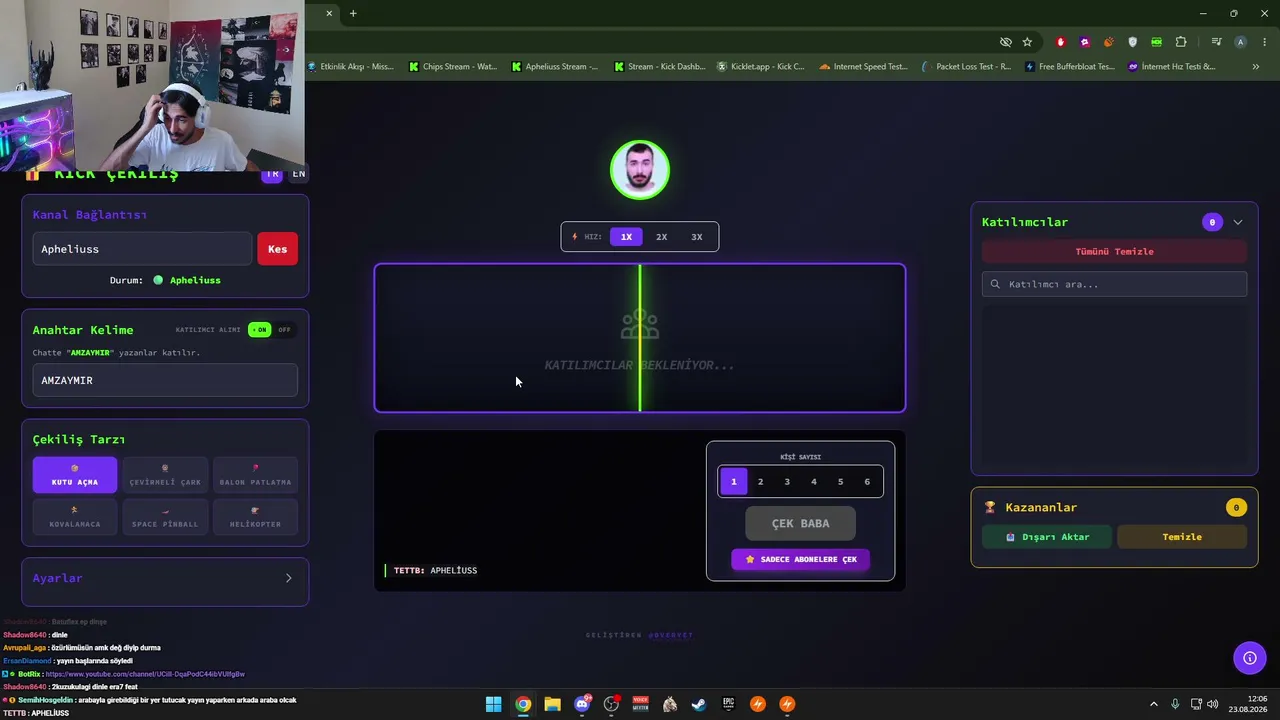Open the Chrome extensions puzzle menu
1280x720 pixels.
pyautogui.click(x=1181, y=42)
